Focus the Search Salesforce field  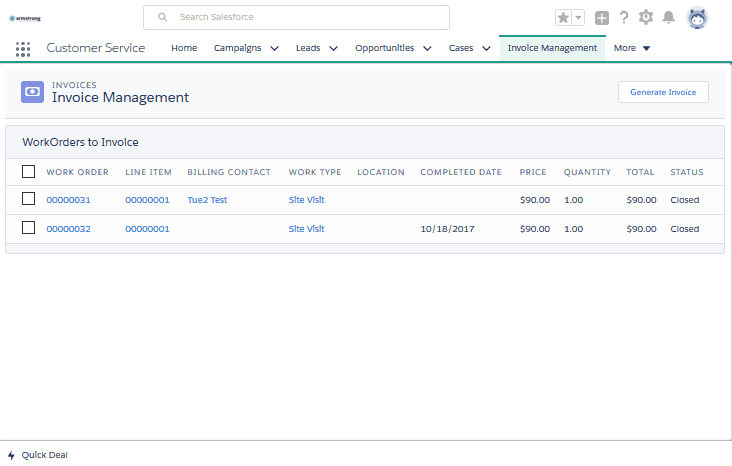(x=296, y=17)
